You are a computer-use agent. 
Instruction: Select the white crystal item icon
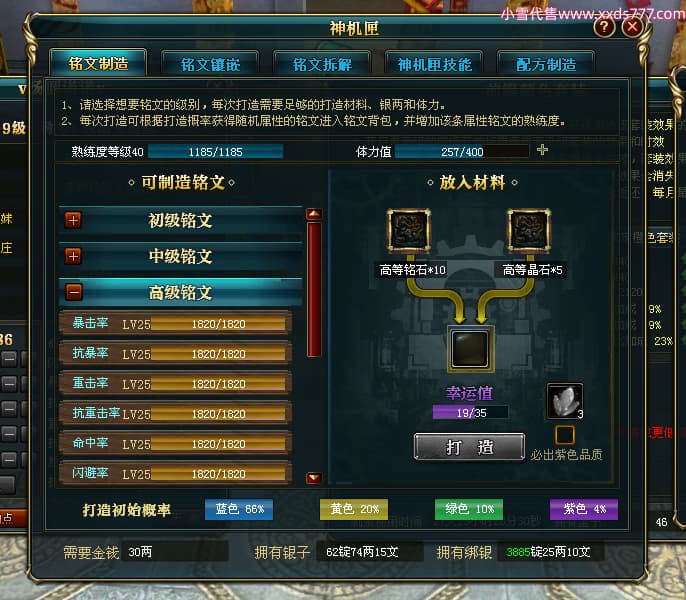pyautogui.click(x=565, y=401)
